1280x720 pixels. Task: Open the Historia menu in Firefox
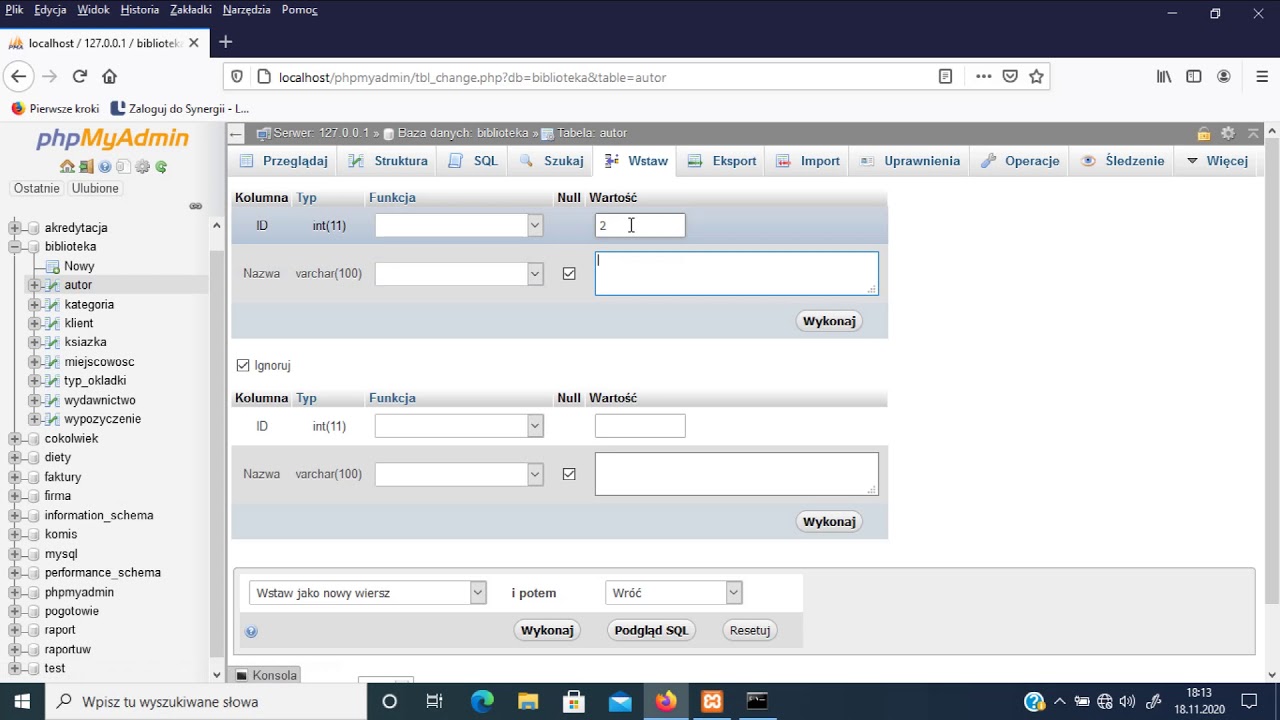(x=140, y=10)
